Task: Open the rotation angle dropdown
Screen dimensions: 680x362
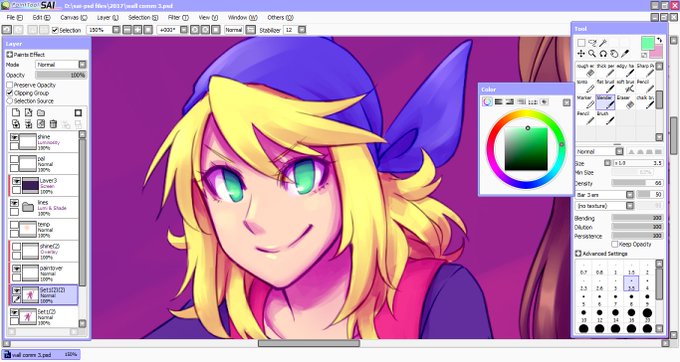Action: [184, 30]
